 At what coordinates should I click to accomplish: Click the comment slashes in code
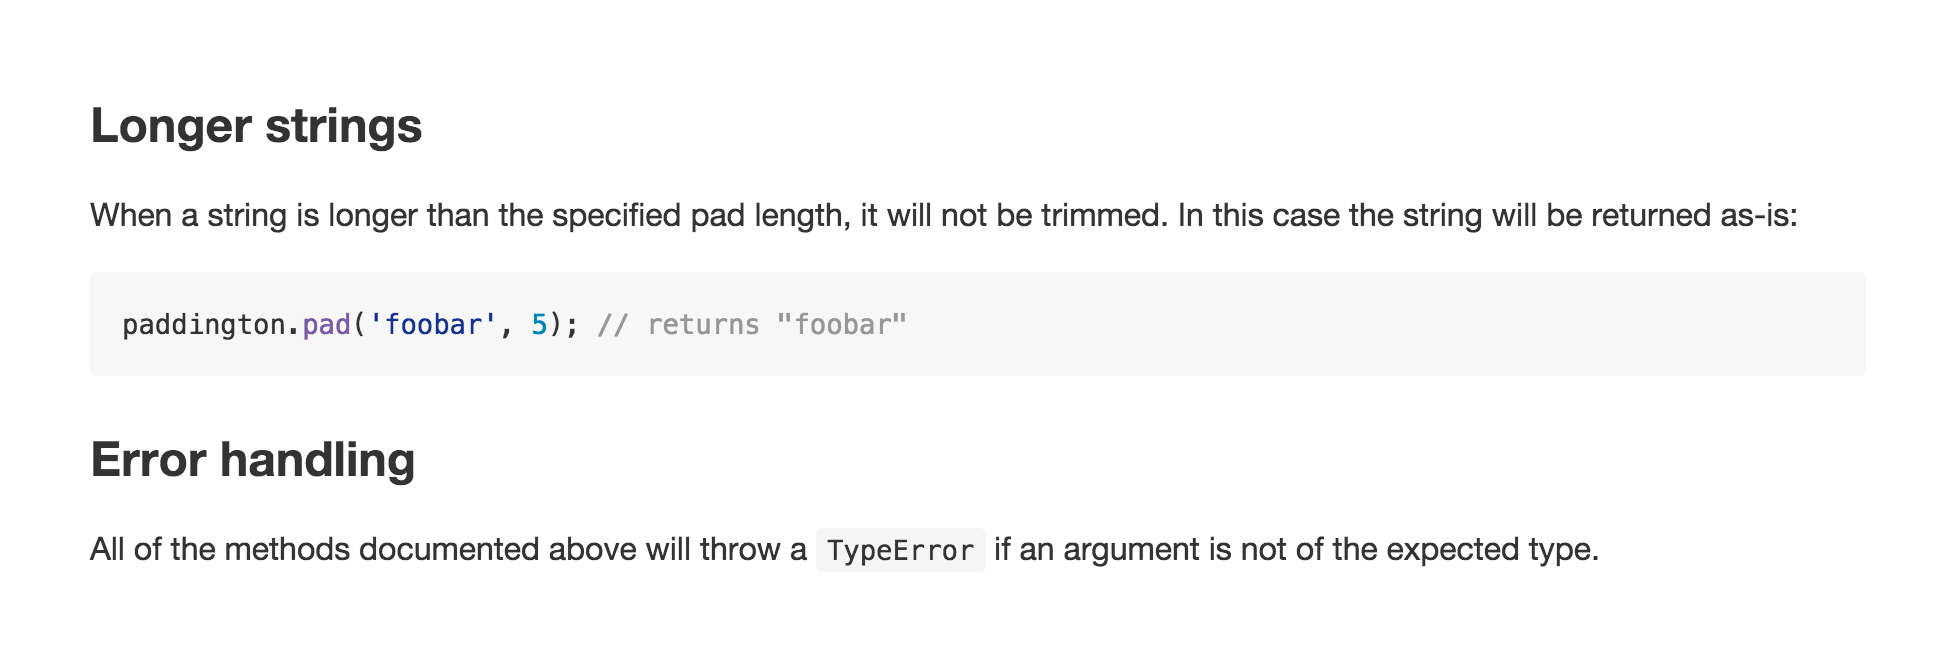click(612, 325)
